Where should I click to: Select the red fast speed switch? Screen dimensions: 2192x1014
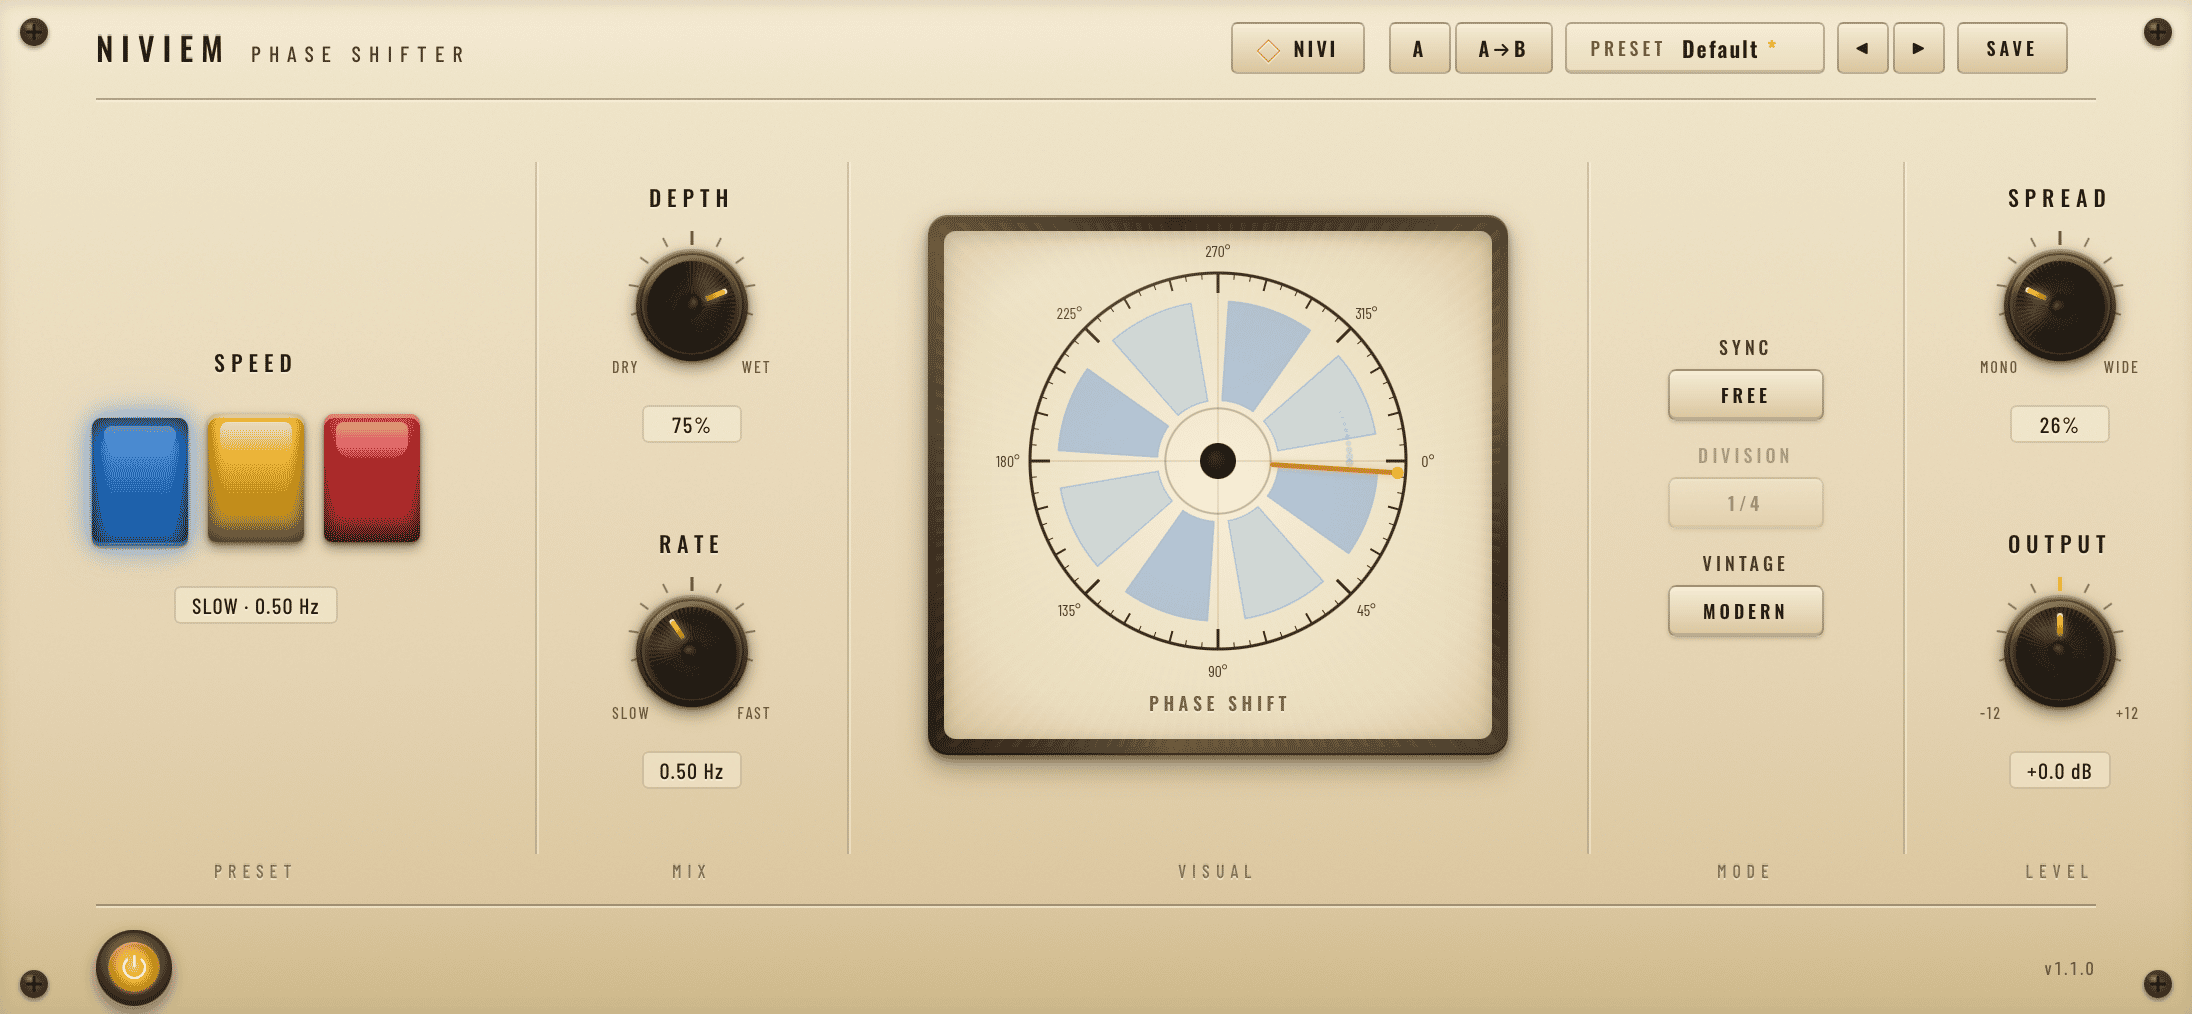tap(372, 479)
